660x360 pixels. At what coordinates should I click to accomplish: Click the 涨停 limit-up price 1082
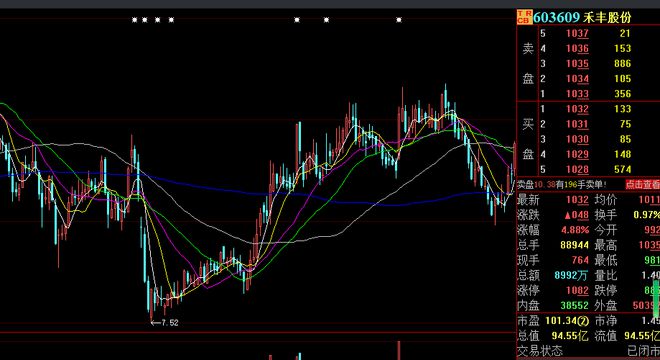577,291
